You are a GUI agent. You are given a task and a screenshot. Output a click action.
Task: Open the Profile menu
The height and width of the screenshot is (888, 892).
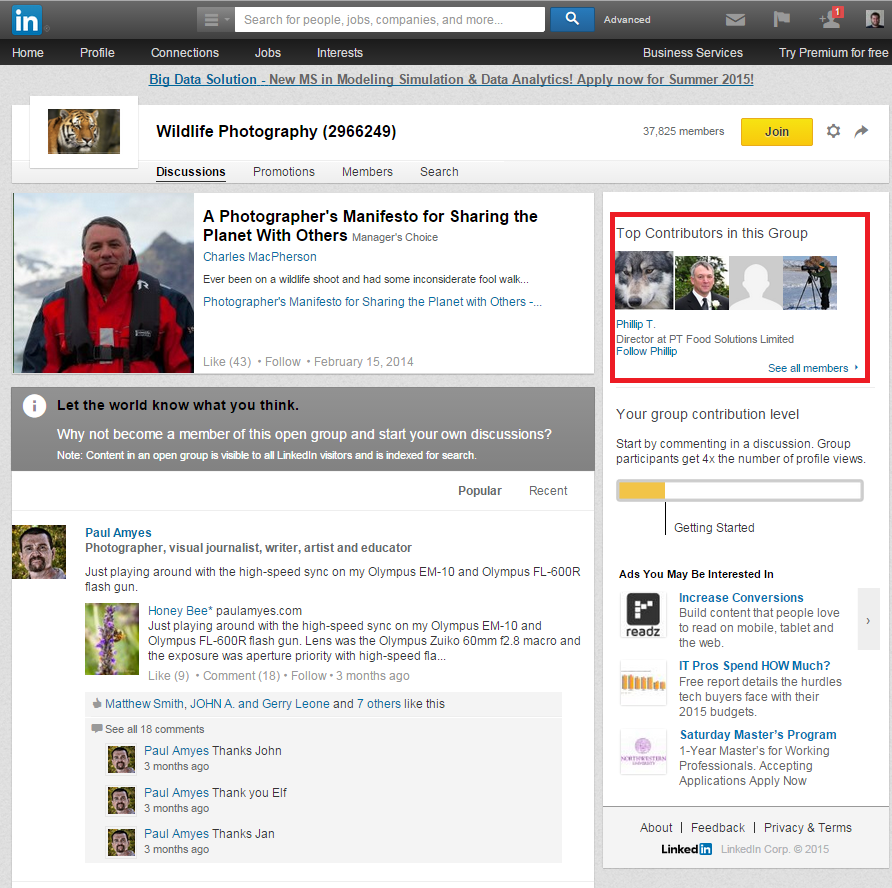[97, 53]
